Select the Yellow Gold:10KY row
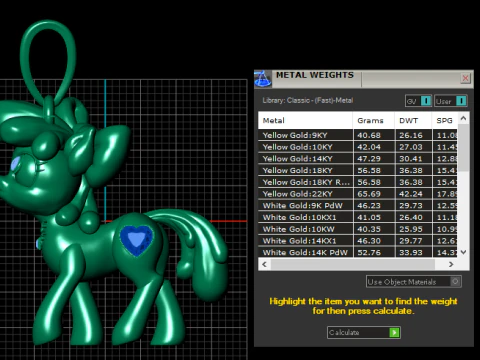Viewport: 480px width, 360px height. [358, 147]
